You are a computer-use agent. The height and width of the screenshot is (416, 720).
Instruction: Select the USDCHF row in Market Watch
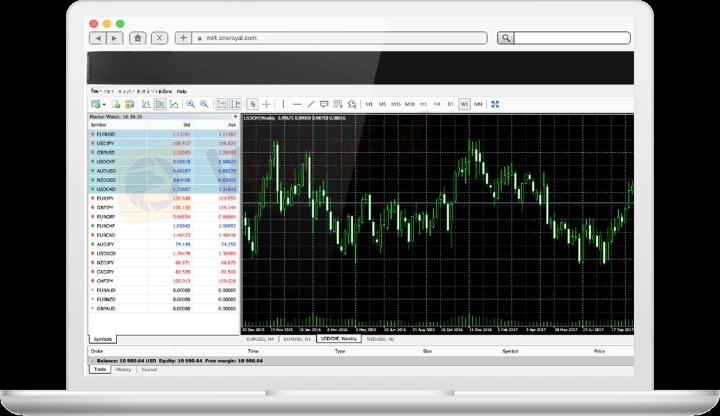click(163, 162)
